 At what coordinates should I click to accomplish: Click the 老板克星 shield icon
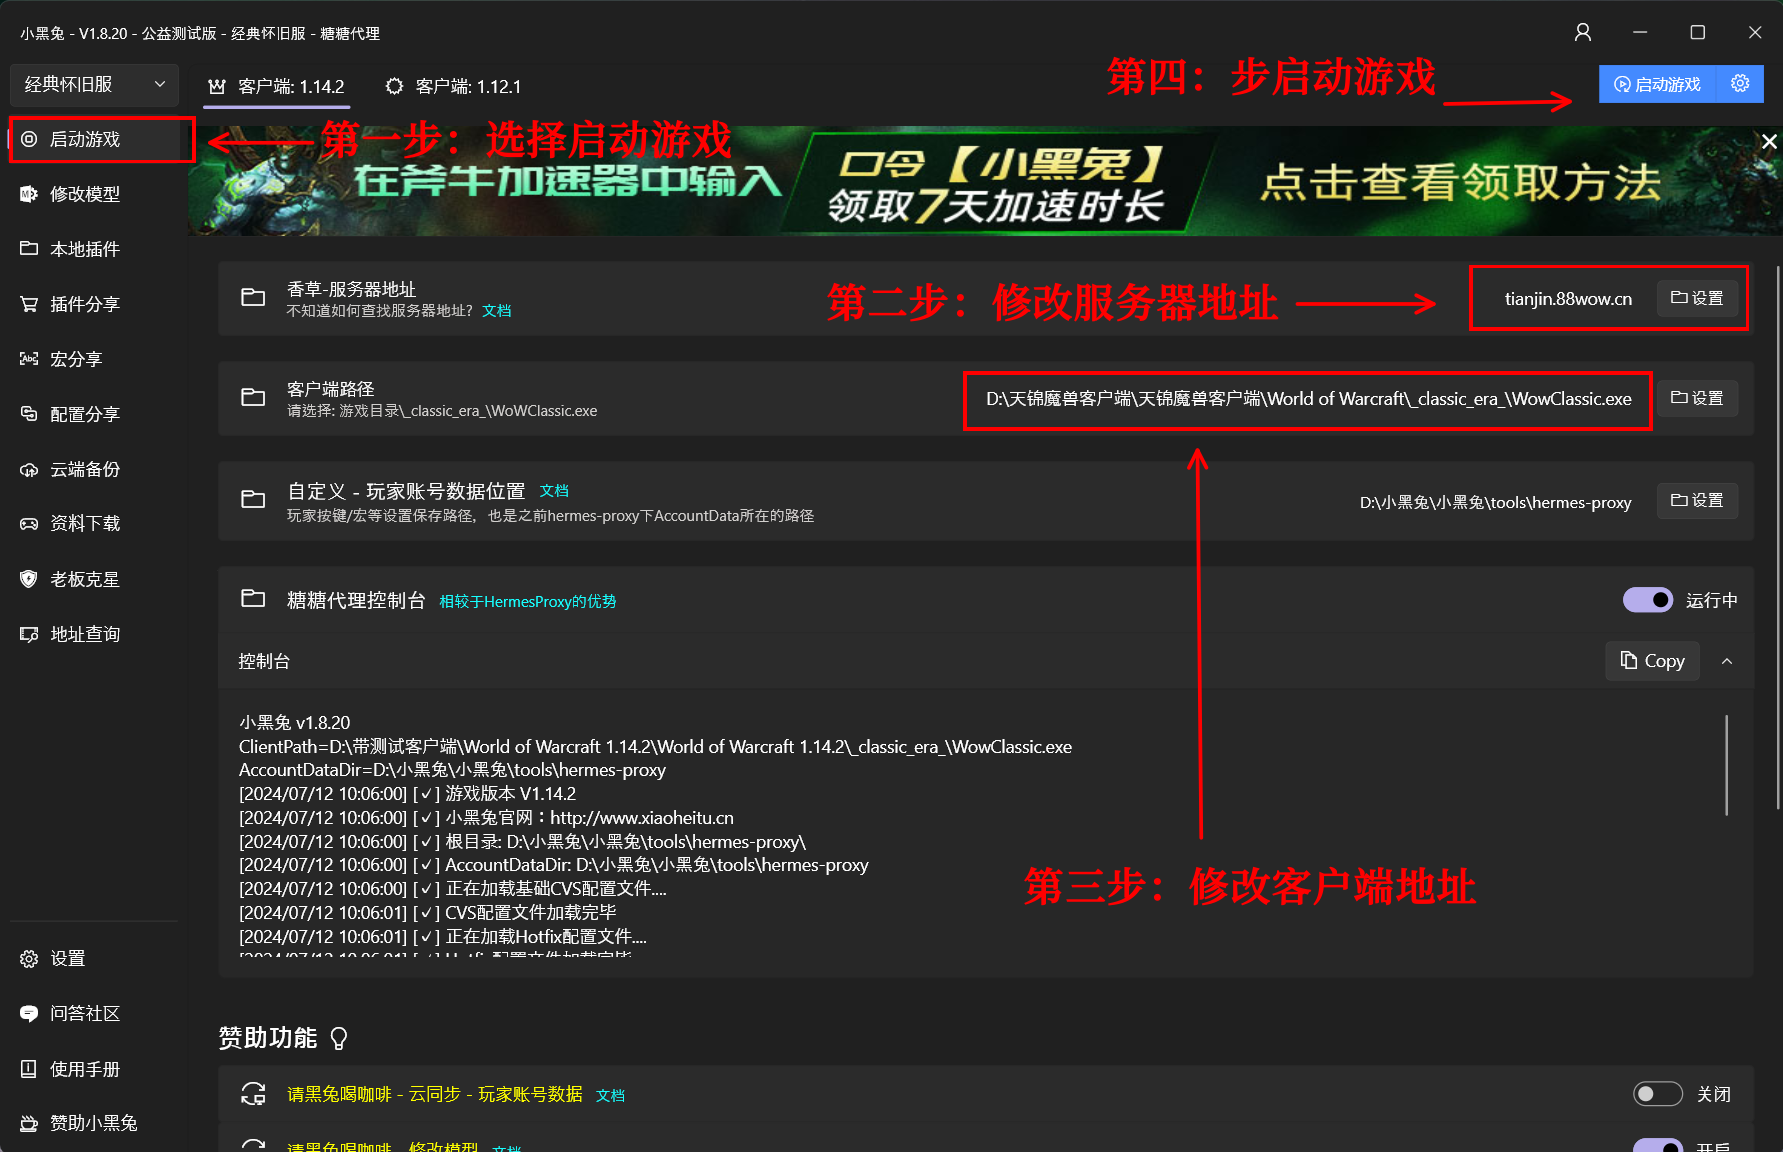(29, 579)
